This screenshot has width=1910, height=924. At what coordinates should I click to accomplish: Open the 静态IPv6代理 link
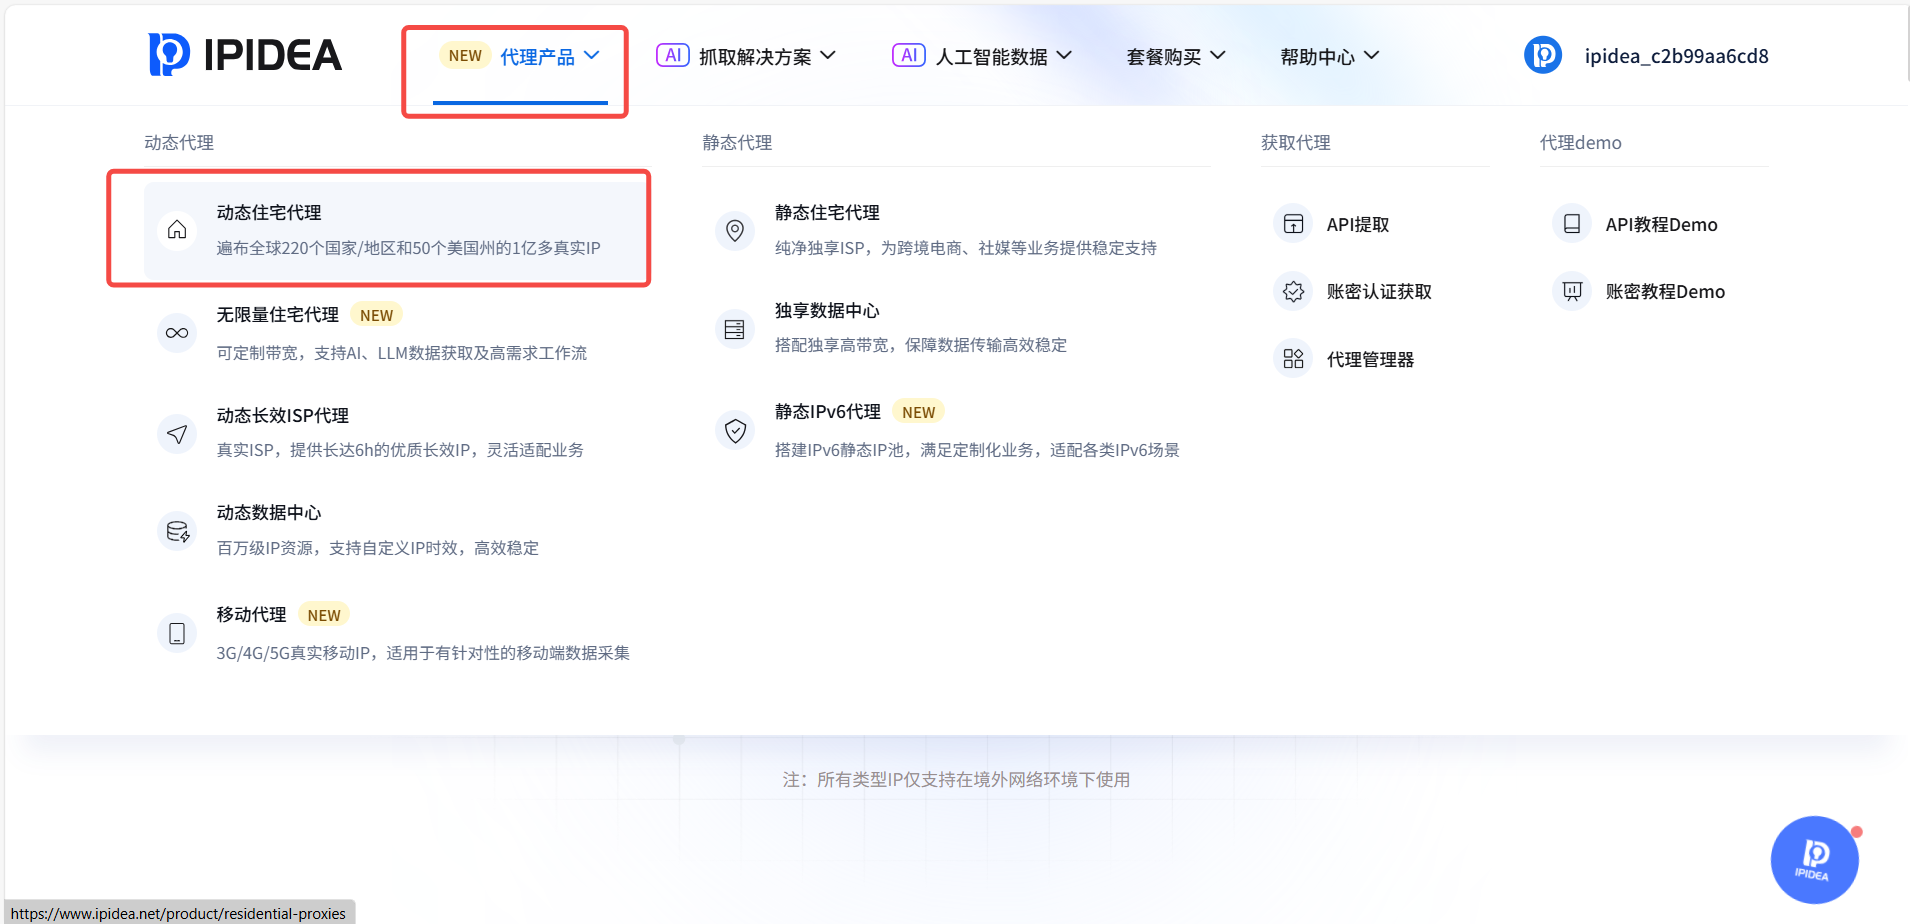[828, 412]
